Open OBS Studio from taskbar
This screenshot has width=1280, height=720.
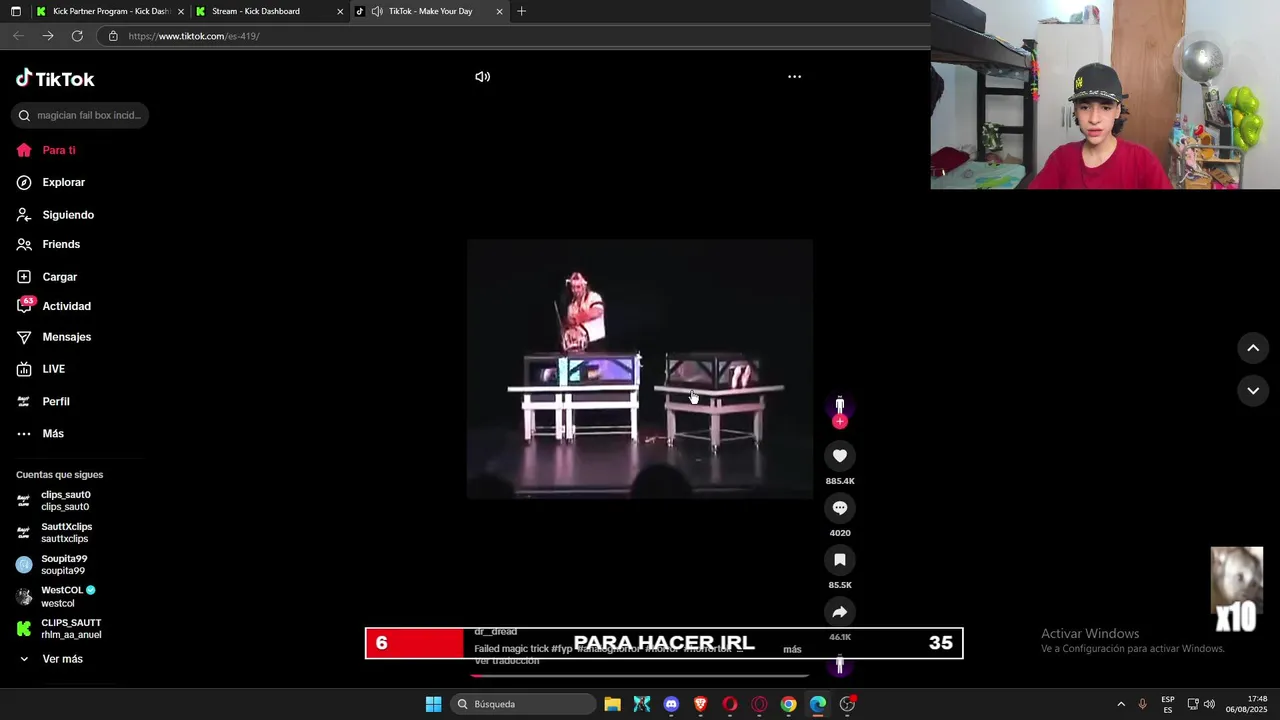[847, 704]
